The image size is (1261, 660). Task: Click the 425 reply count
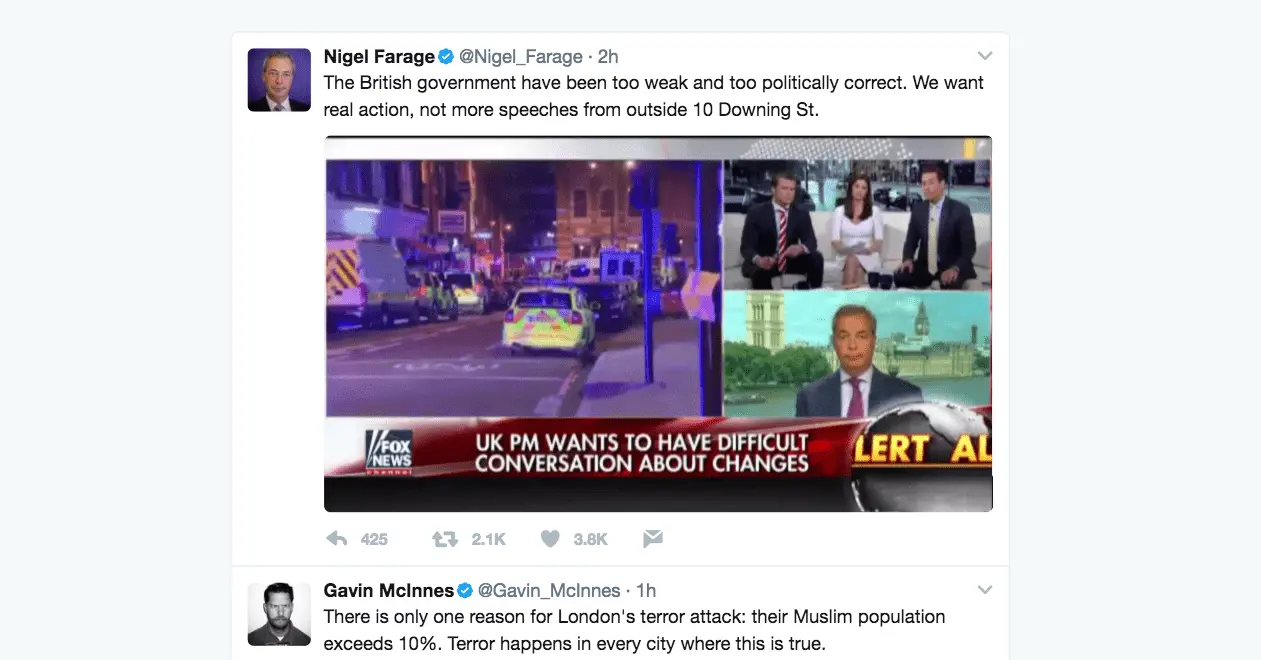click(x=374, y=539)
